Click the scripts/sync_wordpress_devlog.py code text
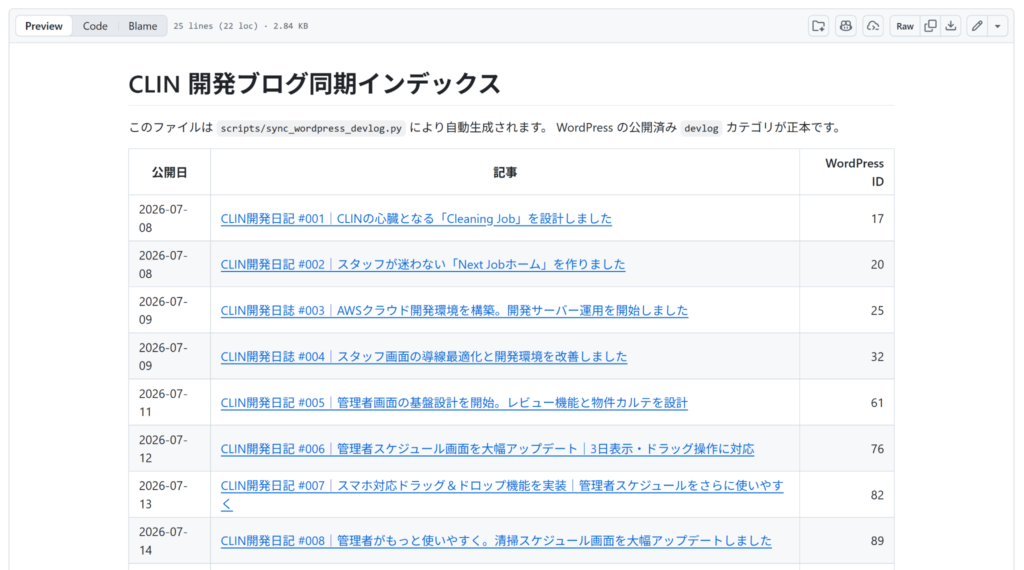Viewport: 1024px width, 570px height. (311, 128)
